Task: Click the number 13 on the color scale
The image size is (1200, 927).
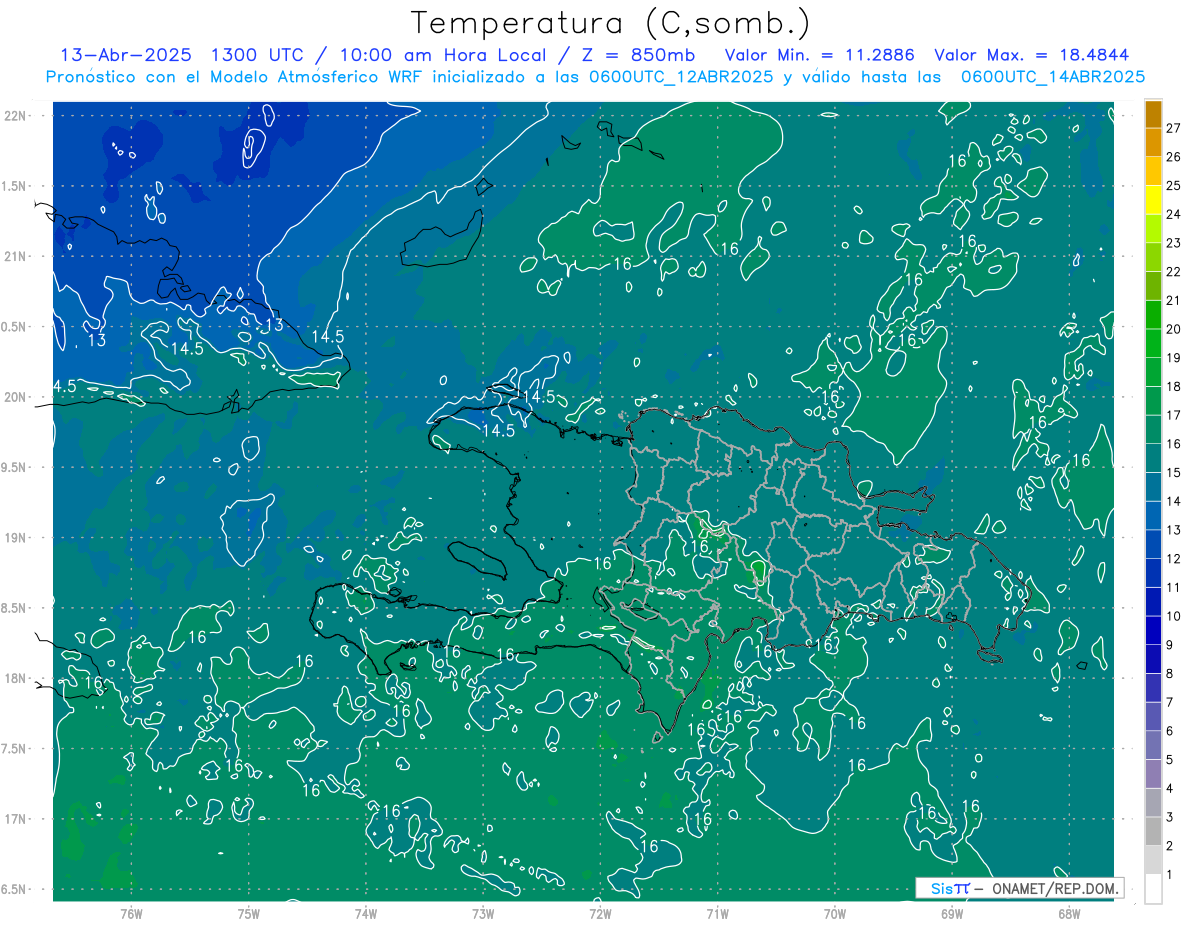Action: tap(1175, 530)
